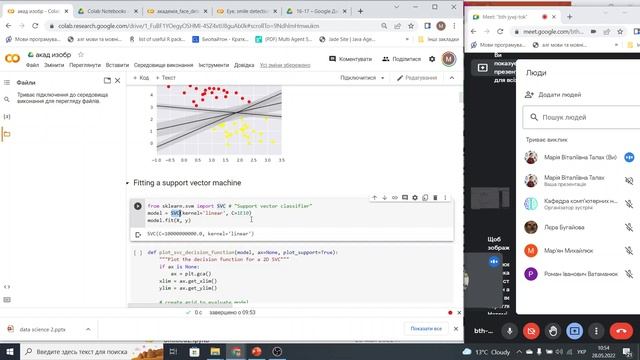Open cell editor settings gear

pos(415,198)
